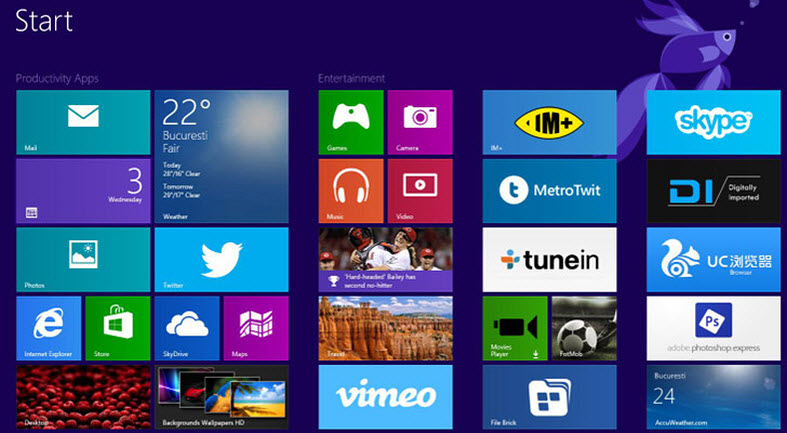This screenshot has height=433, width=787.
Task: Open the Twitter tile
Action: tap(221, 259)
